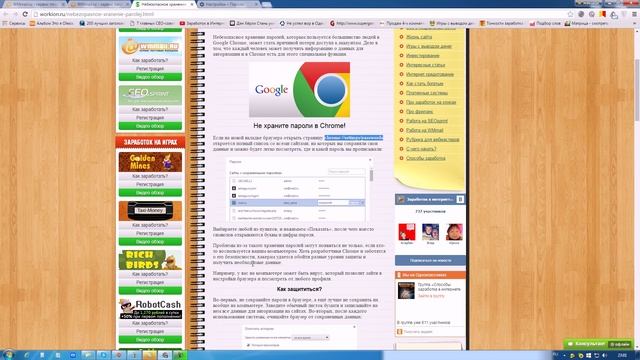Click the VK logo in the group widget
The height and width of the screenshot is (360, 640).
coord(460,199)
